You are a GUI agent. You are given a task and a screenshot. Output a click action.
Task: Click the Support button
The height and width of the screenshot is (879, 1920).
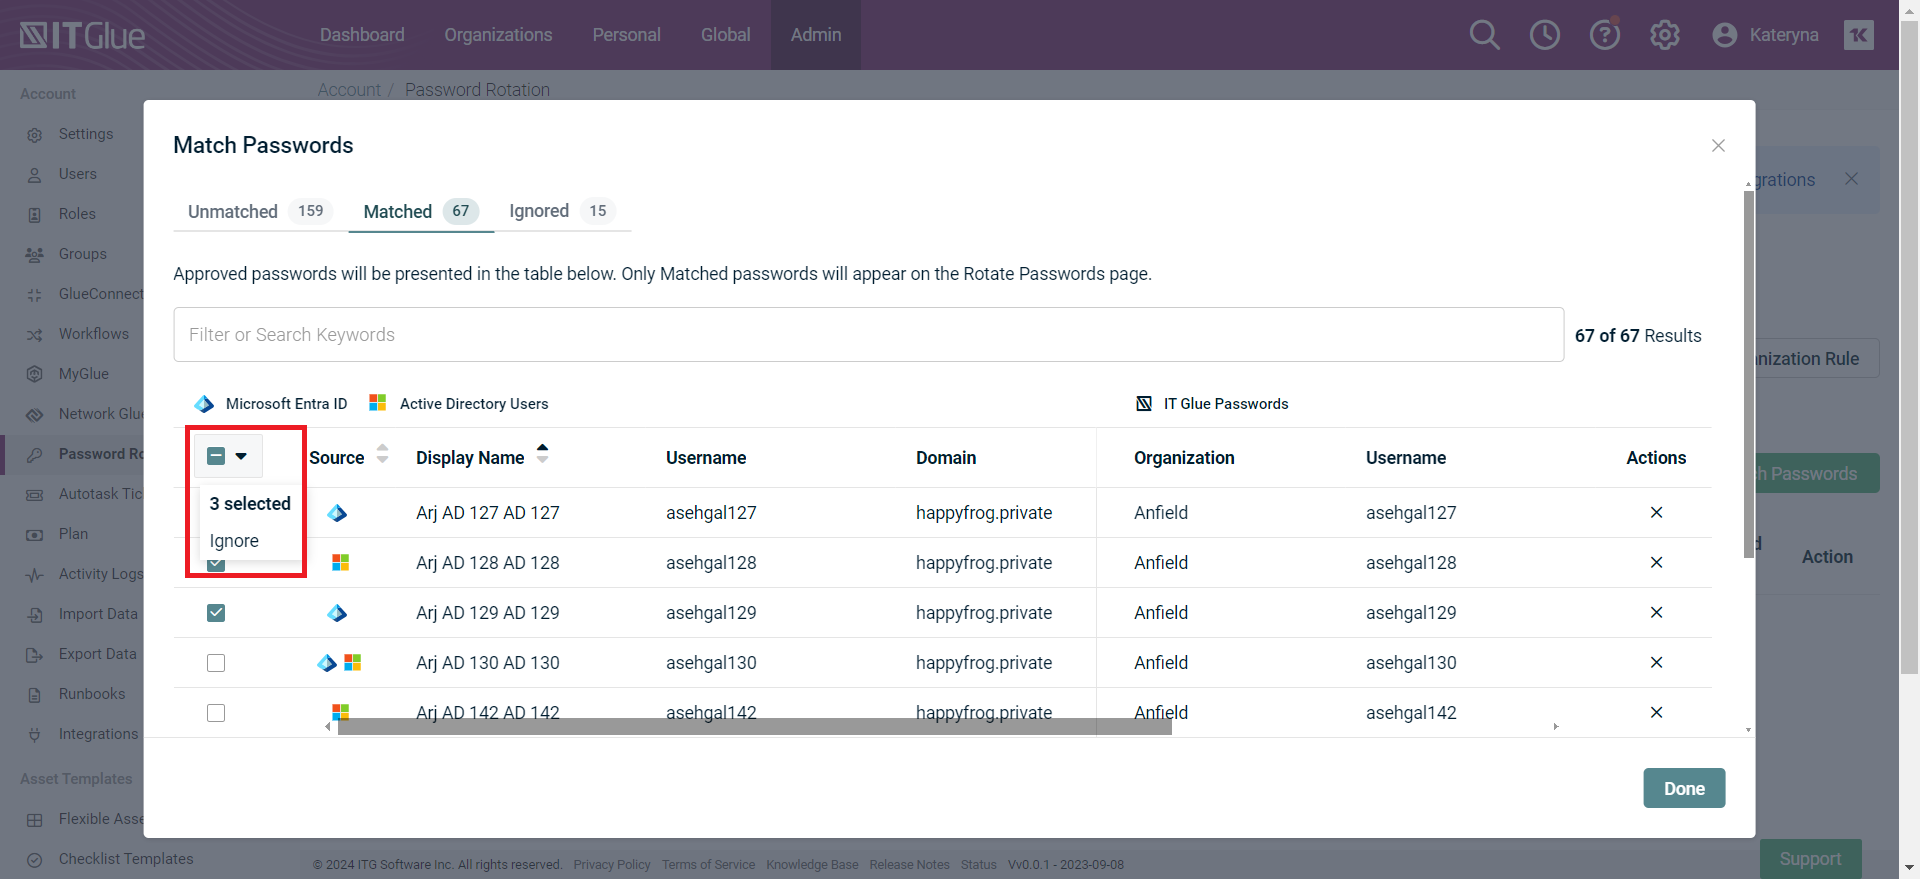pos(1810,859)
